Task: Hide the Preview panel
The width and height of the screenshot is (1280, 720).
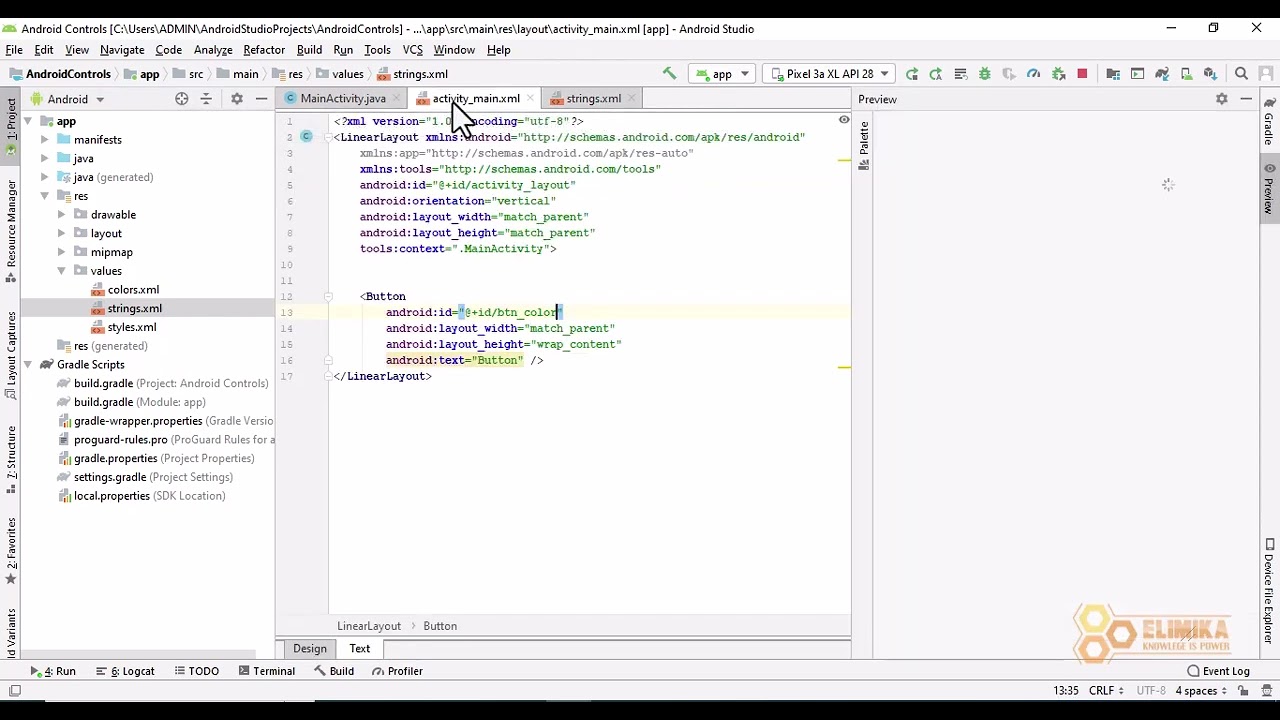Action: click(x=1246, y=99)
